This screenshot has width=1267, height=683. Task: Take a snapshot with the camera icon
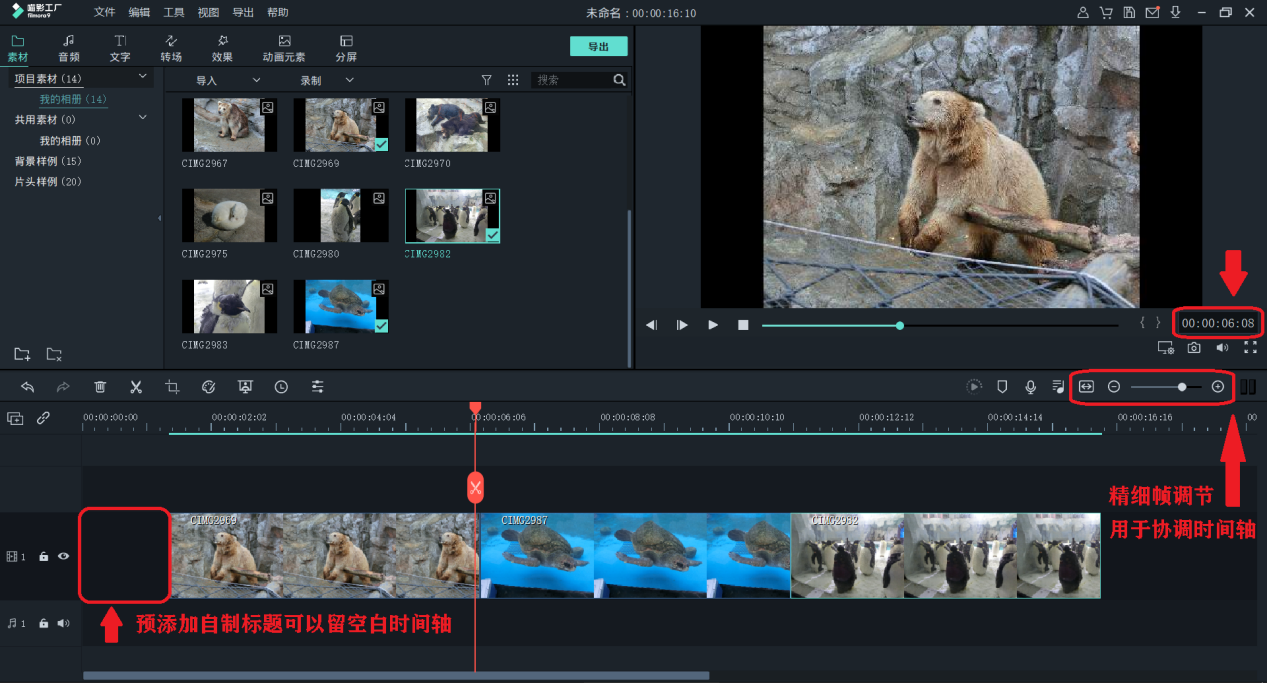click(1194, 348)
